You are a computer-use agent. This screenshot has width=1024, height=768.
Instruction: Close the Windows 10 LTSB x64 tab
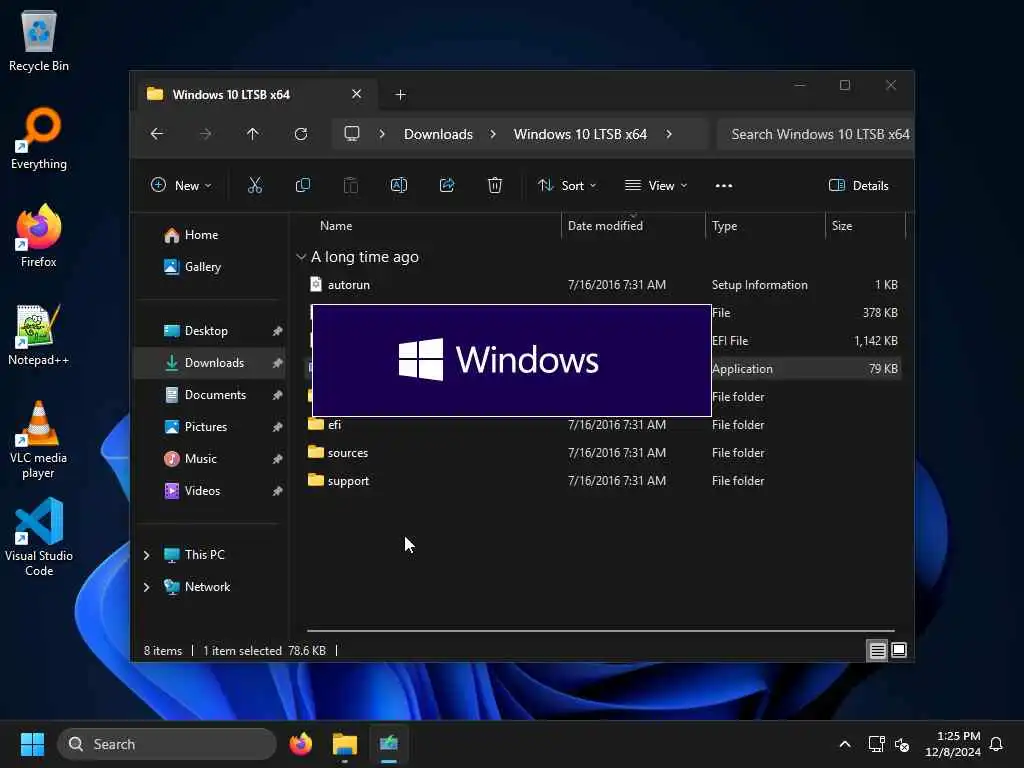pyautogui.click(x=357, y=94)
